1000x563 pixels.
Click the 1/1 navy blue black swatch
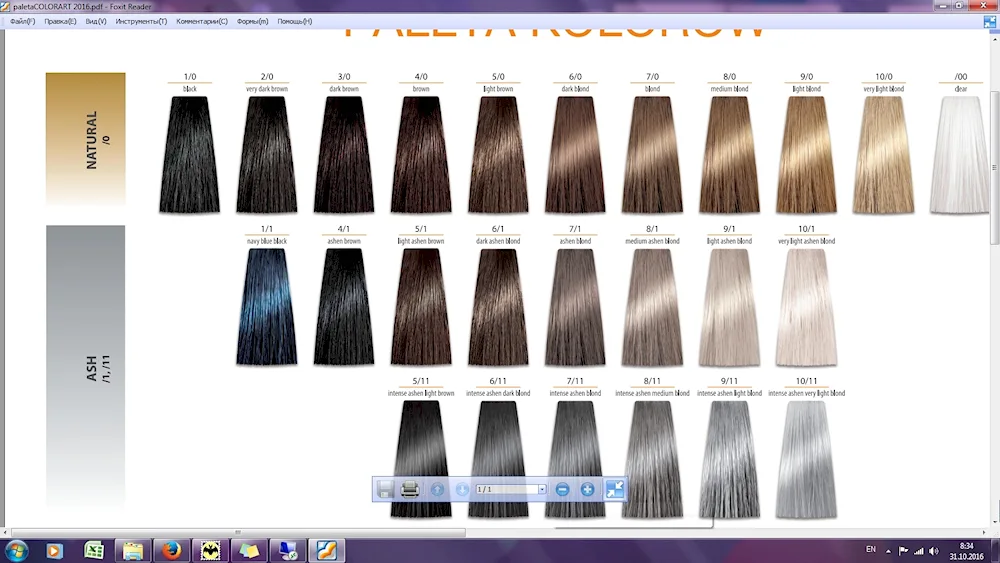click(267, 306)
